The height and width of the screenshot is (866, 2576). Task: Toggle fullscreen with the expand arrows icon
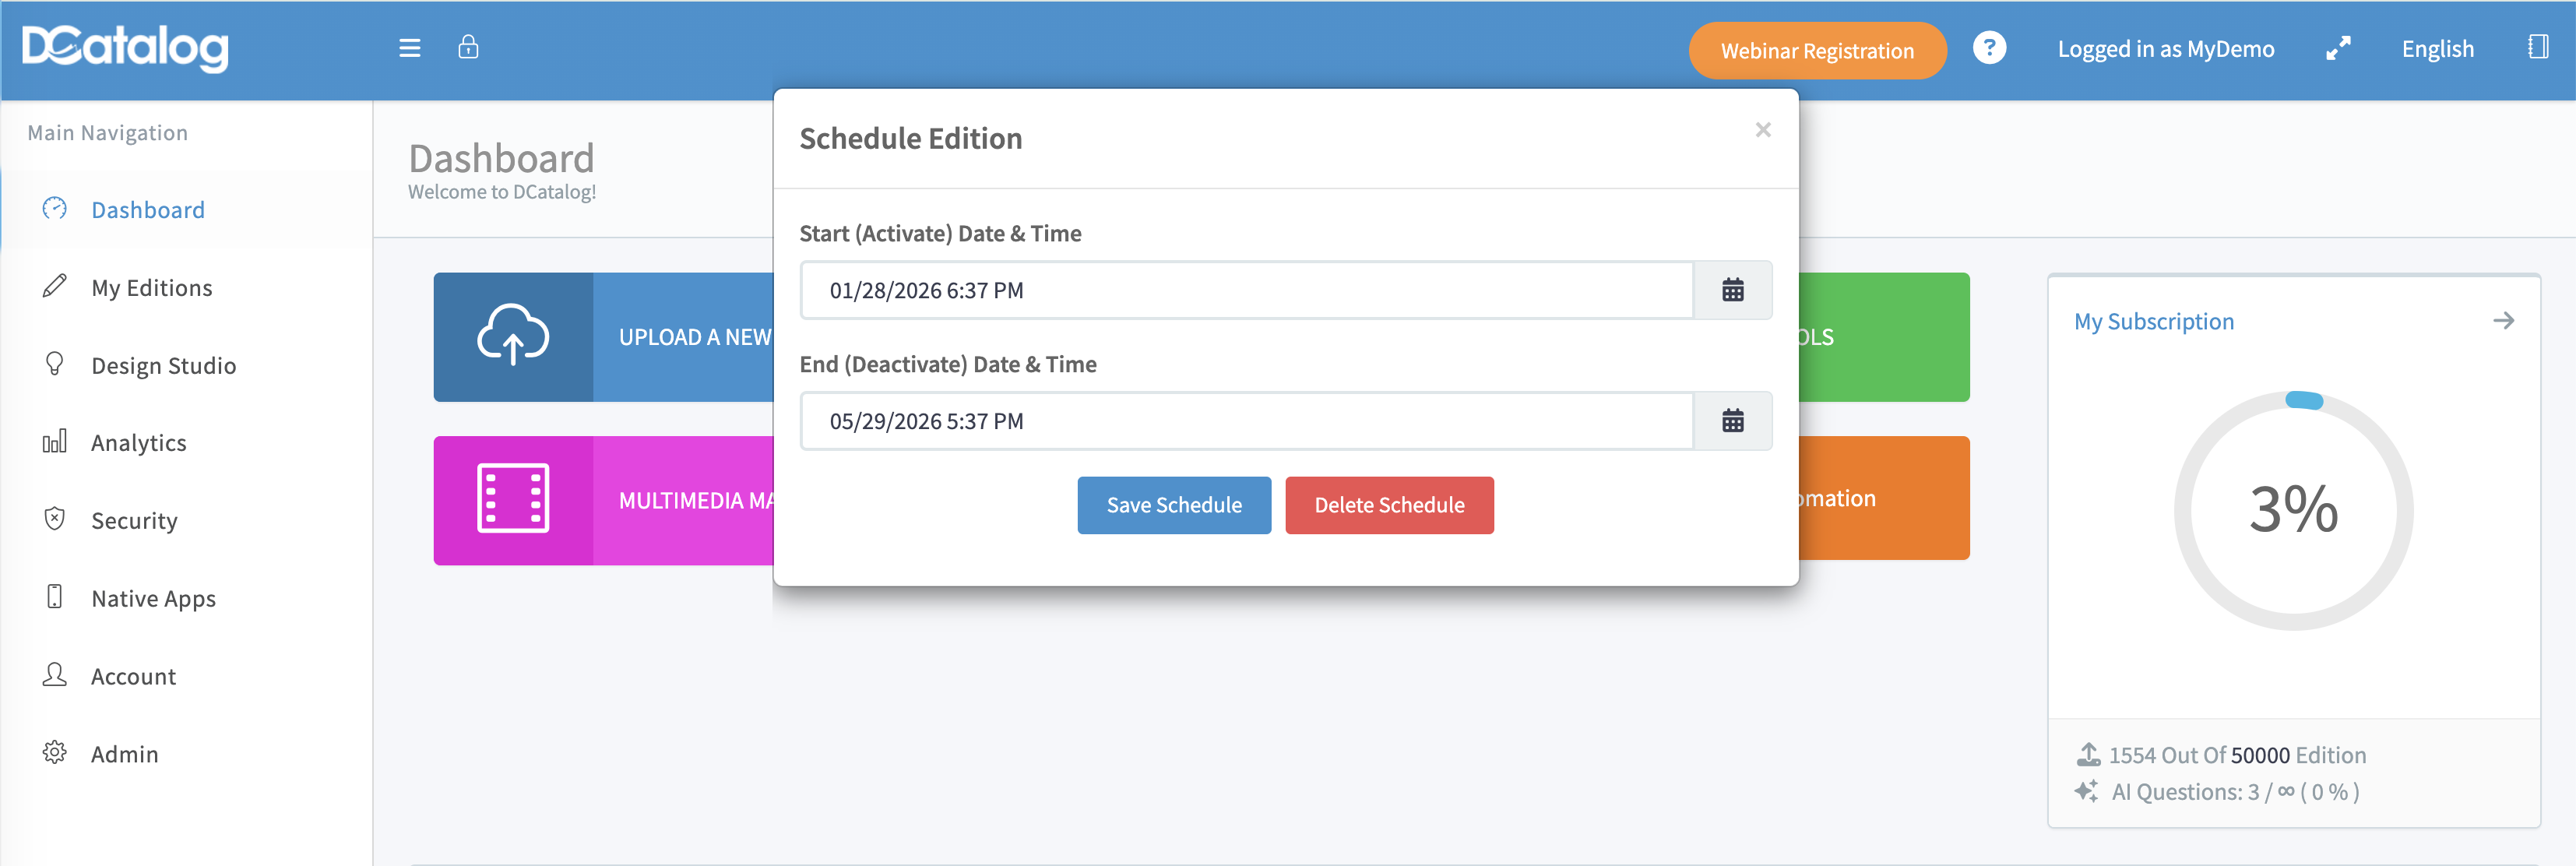pos(2337,48)
